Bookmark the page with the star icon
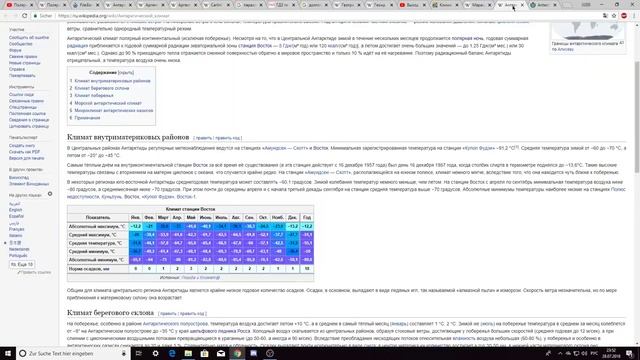This screenshot has width=640, height=360. tap(614, 16)
